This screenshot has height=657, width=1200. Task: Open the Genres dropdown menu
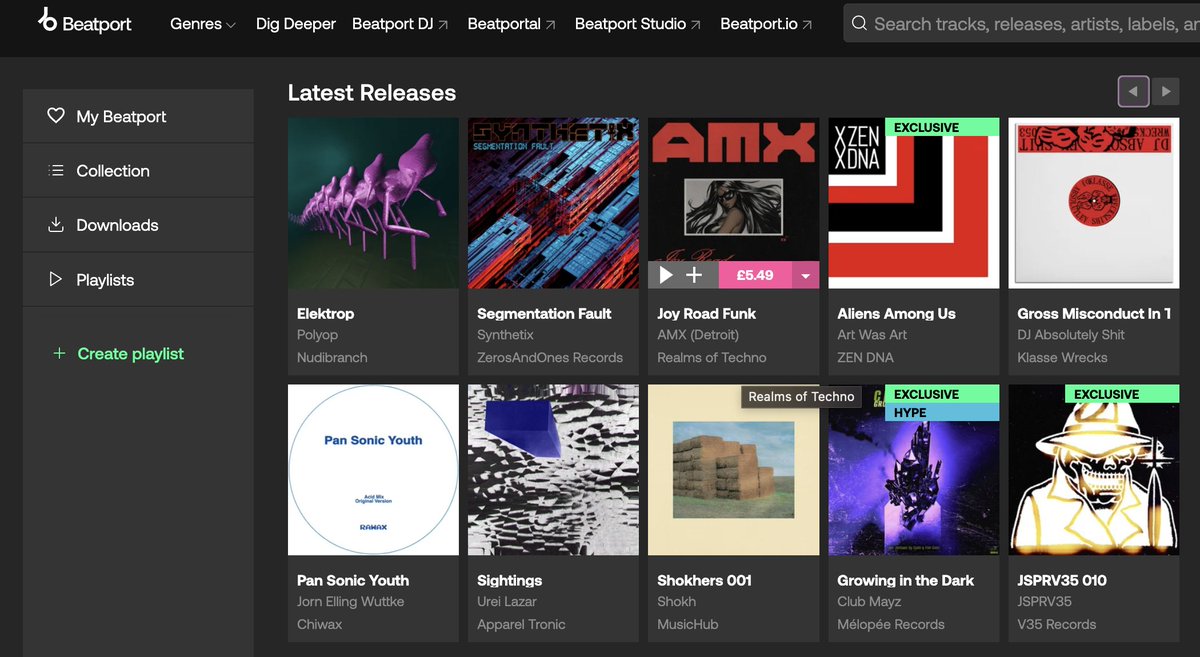[203, 24]
